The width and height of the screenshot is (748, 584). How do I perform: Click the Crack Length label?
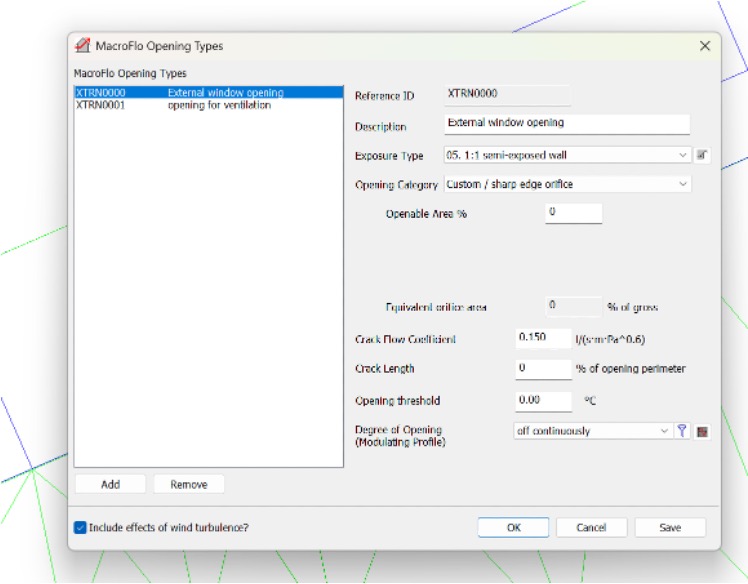384,369
